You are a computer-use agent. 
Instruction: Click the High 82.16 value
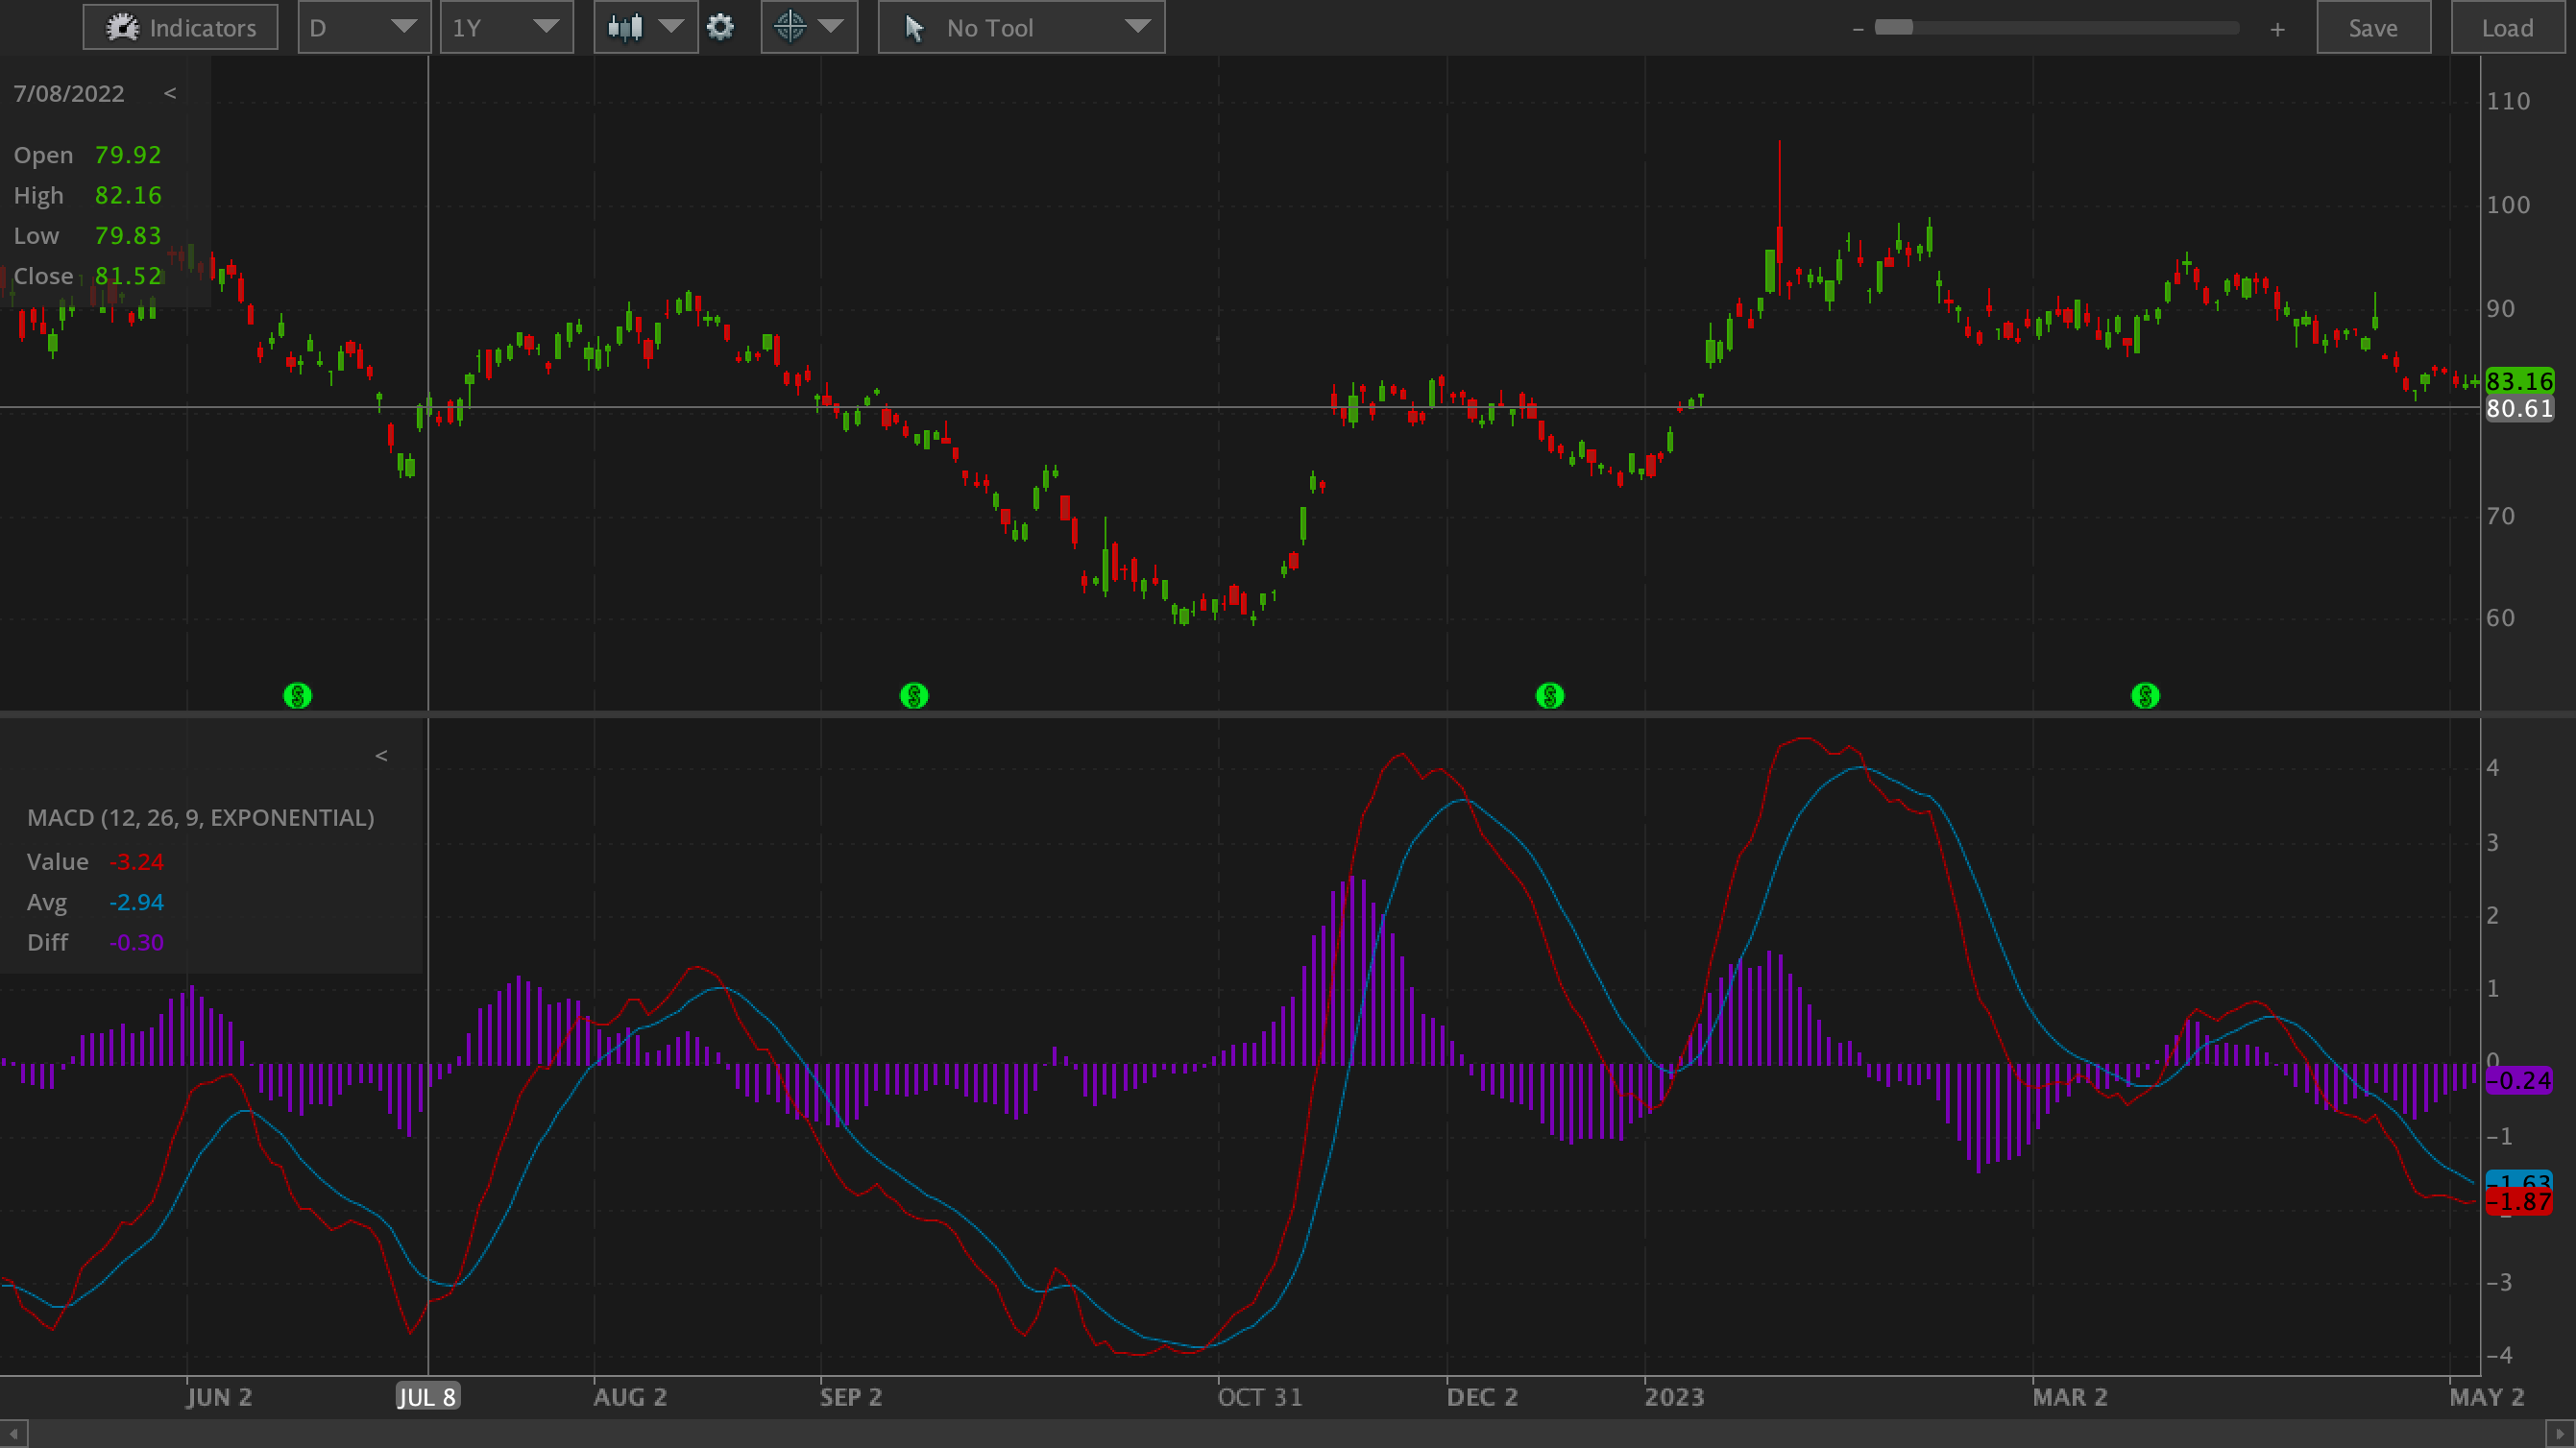pos(128,195)
